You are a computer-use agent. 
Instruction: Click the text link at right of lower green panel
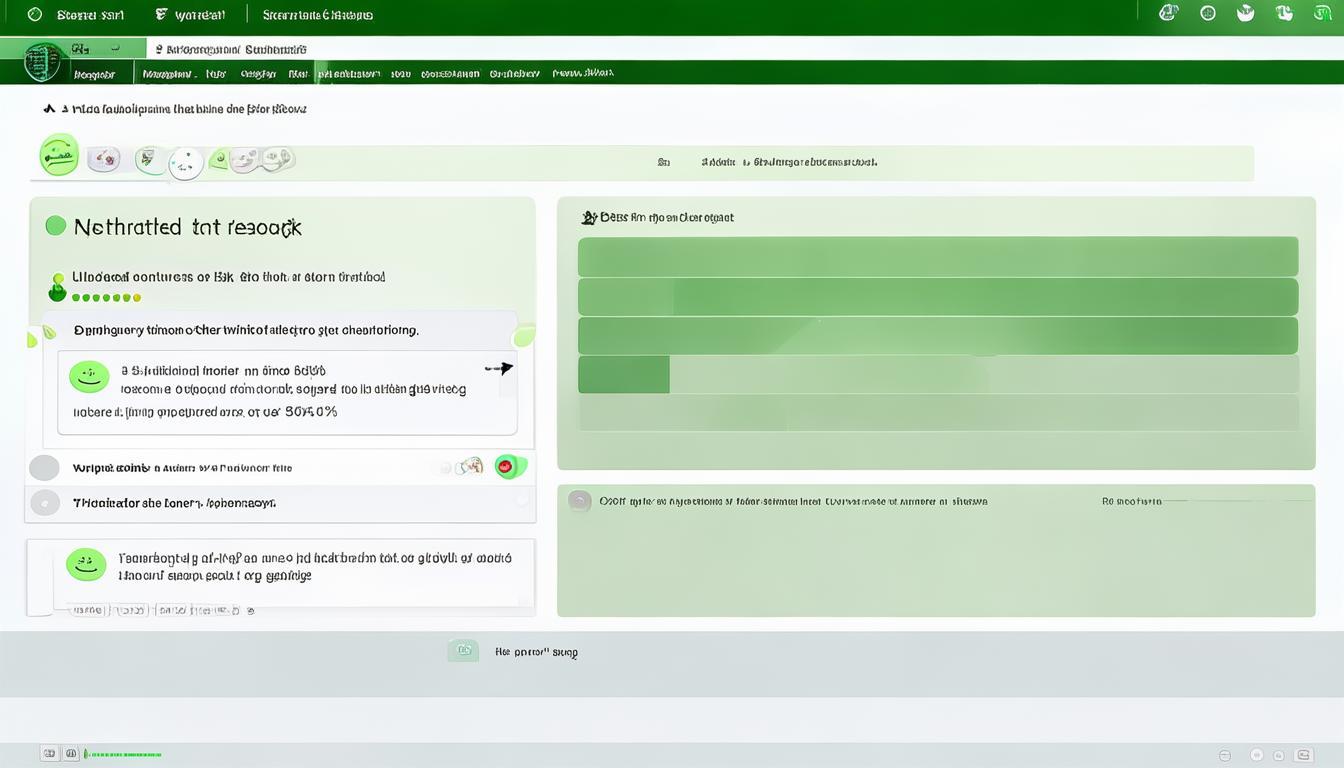pos(1131,501)
